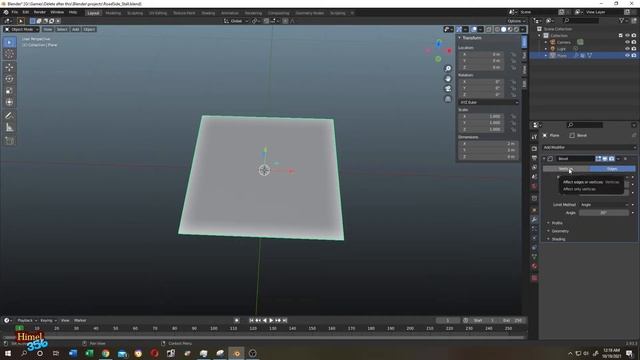
Task: Select the Measure tool in the viewport toolbar
Action: (9, 128)
